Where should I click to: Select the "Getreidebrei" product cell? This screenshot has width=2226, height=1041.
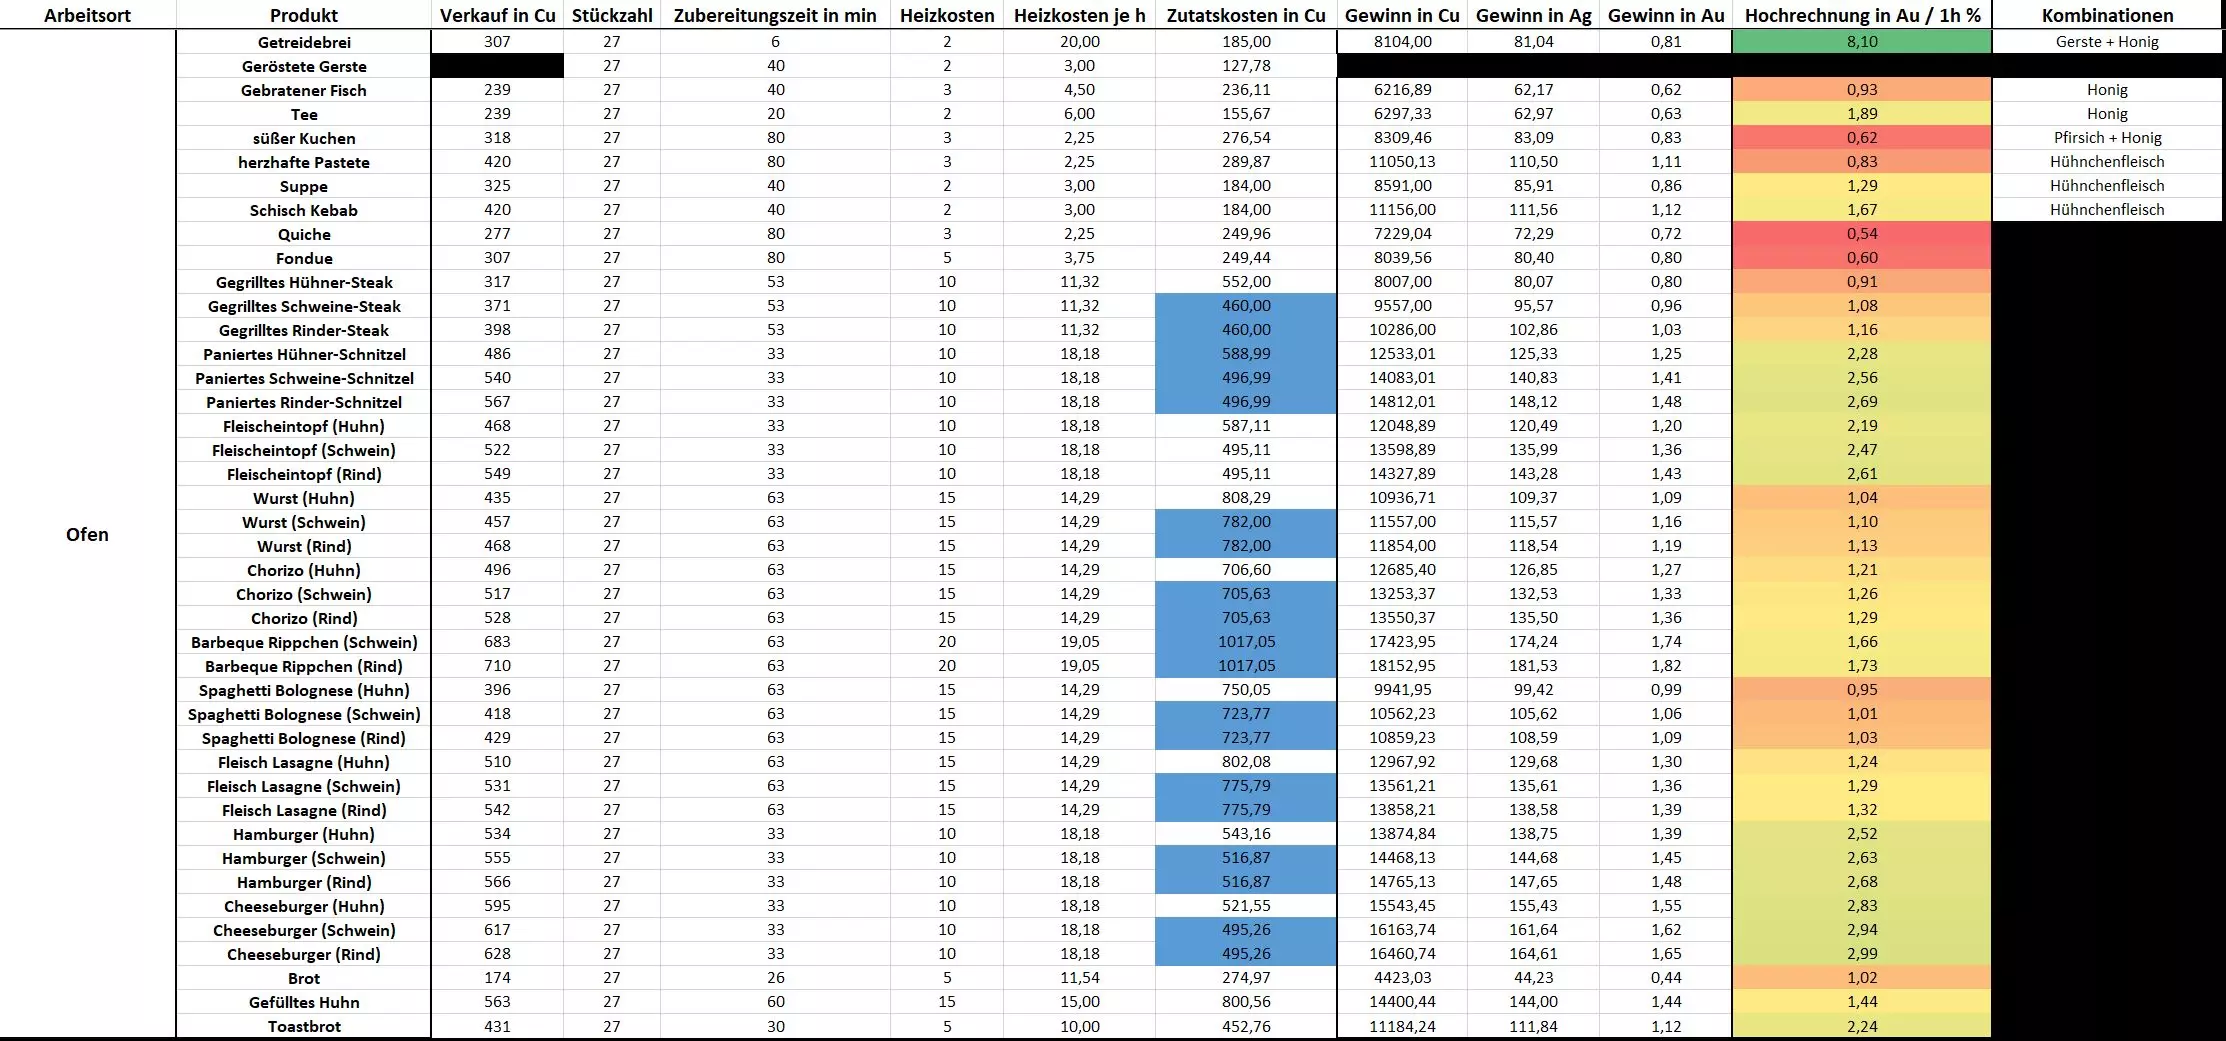304,42
